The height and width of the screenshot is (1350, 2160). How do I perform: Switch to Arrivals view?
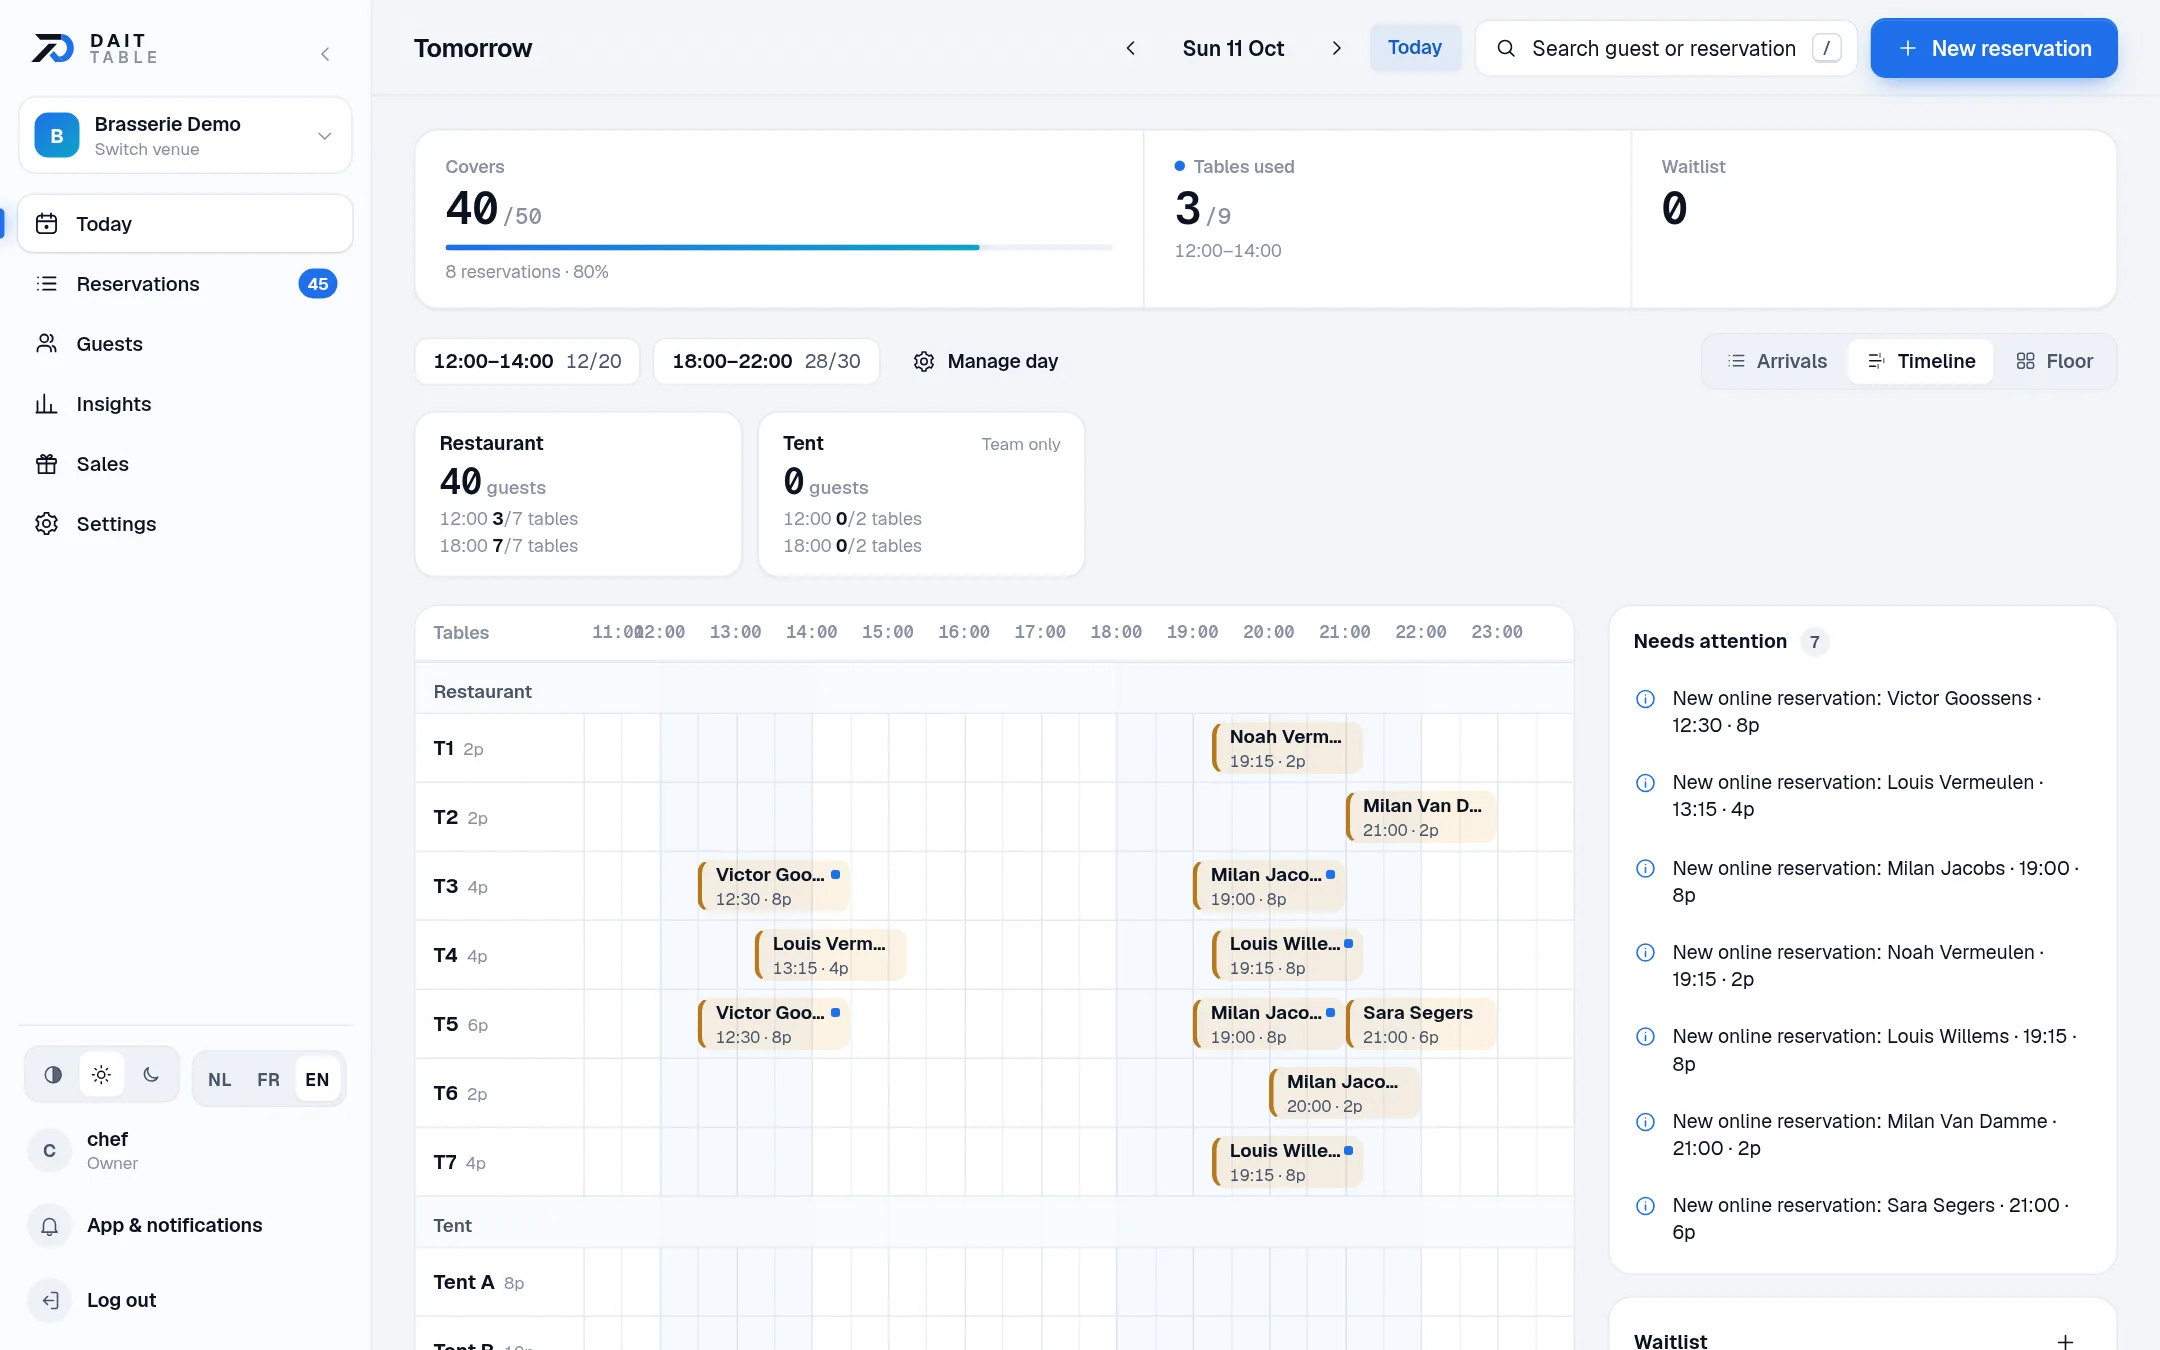point(1776,361)
